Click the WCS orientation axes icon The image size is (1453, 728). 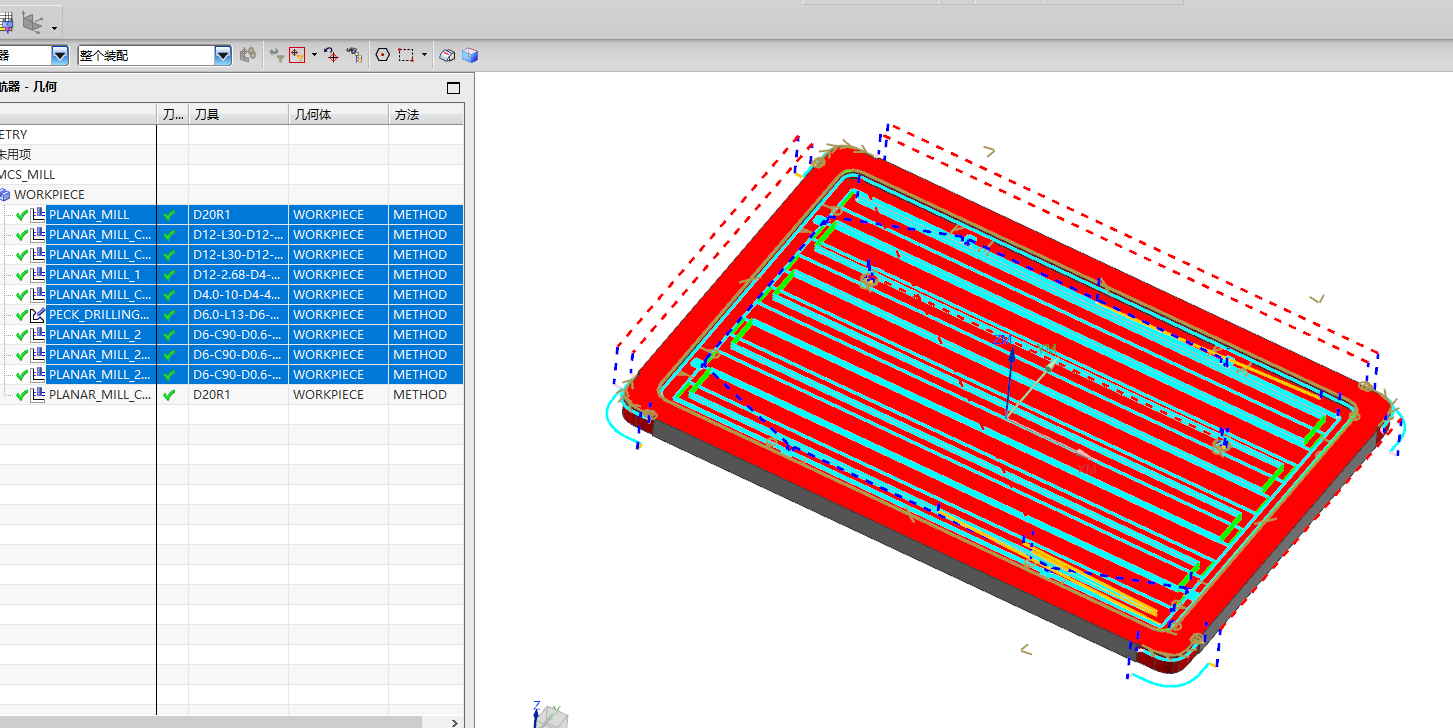[x=33, y=21]
